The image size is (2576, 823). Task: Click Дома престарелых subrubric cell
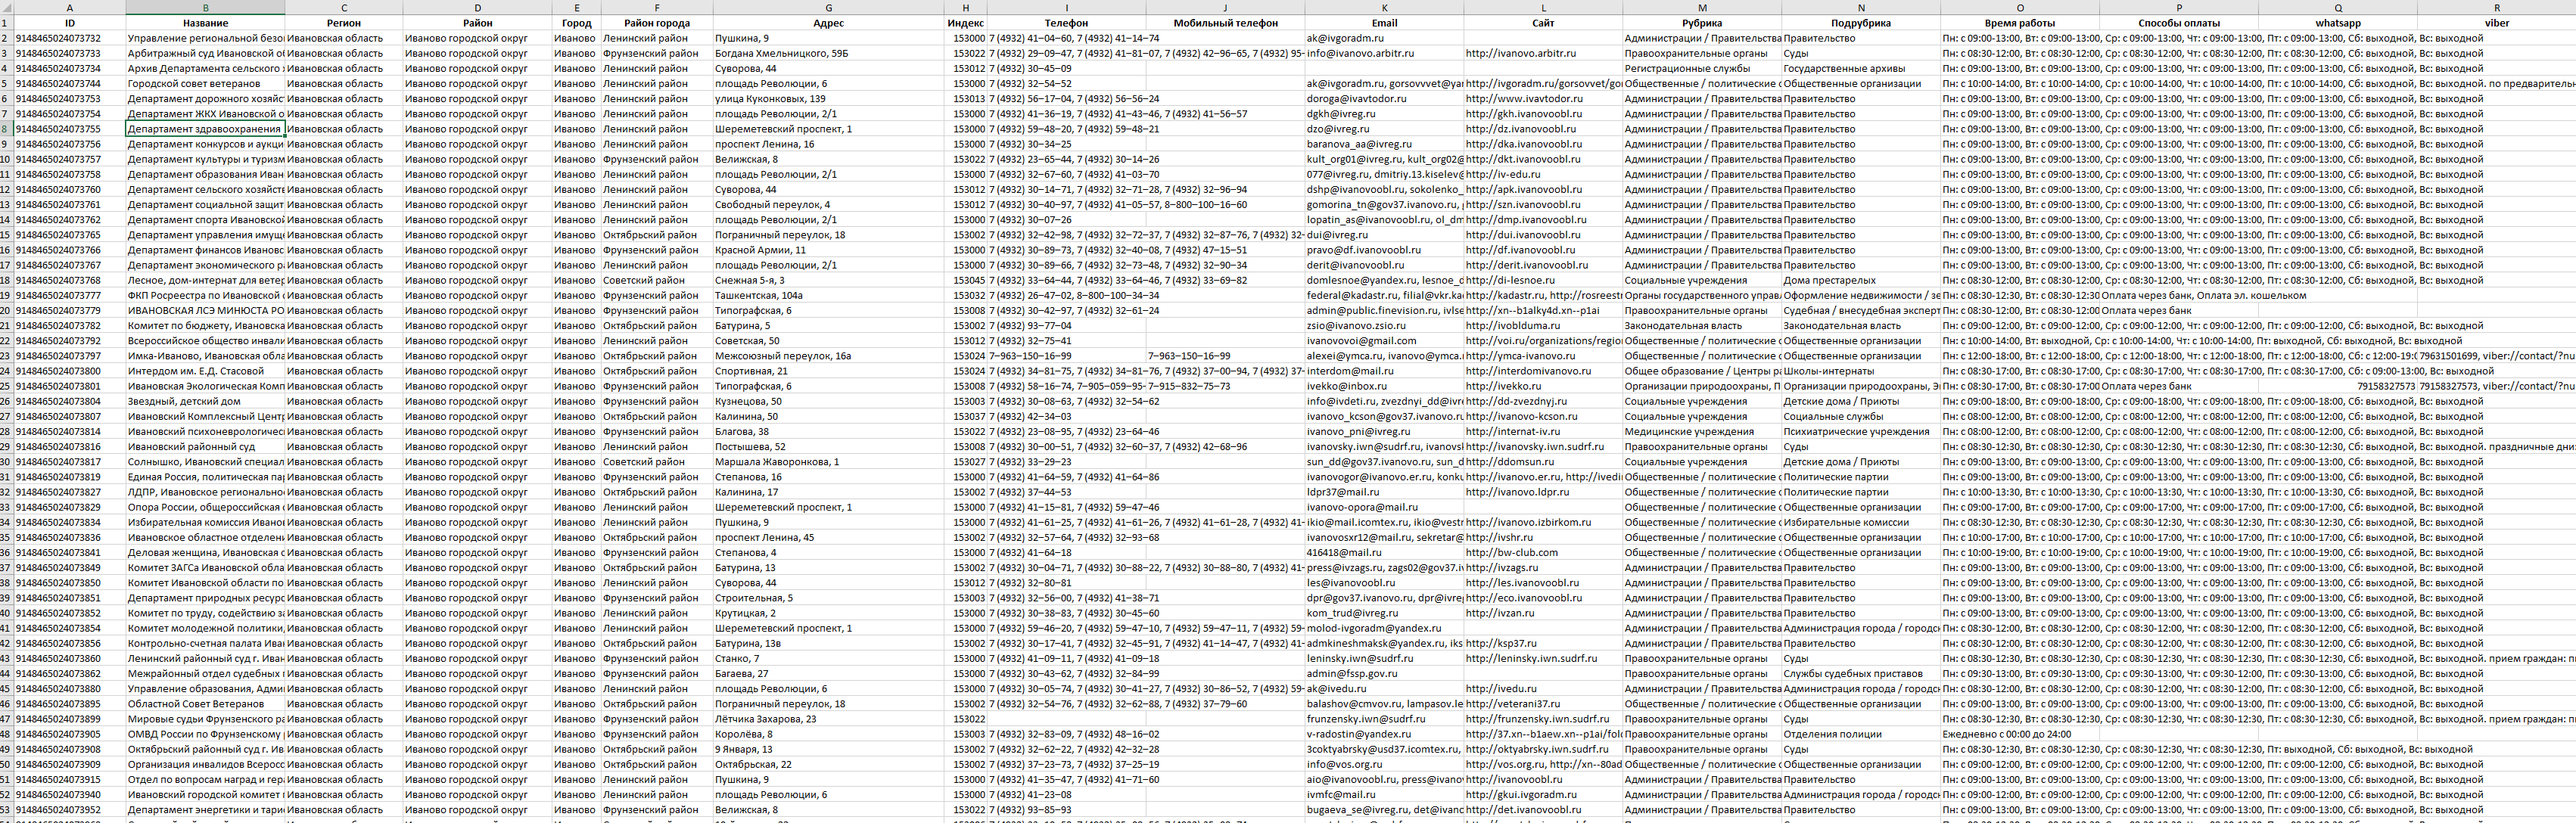click(1861, 280)
